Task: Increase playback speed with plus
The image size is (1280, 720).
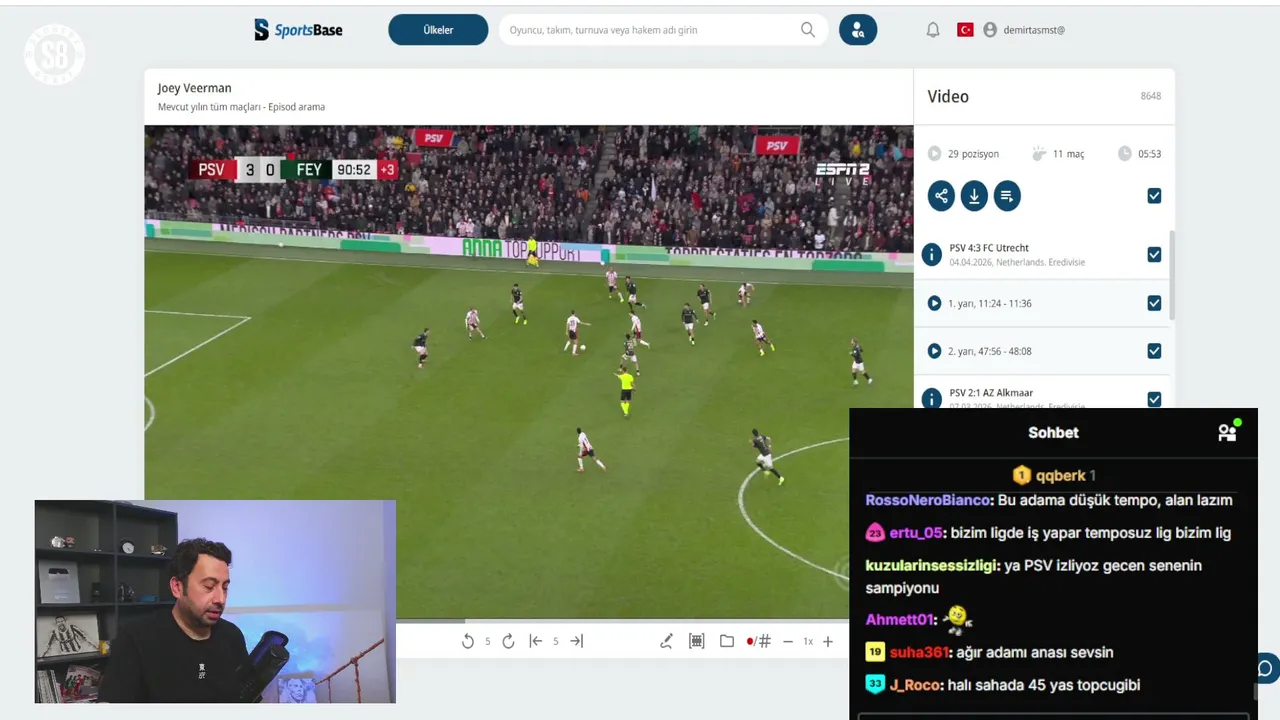Action: pyautogui.click(x=828, y=641)
